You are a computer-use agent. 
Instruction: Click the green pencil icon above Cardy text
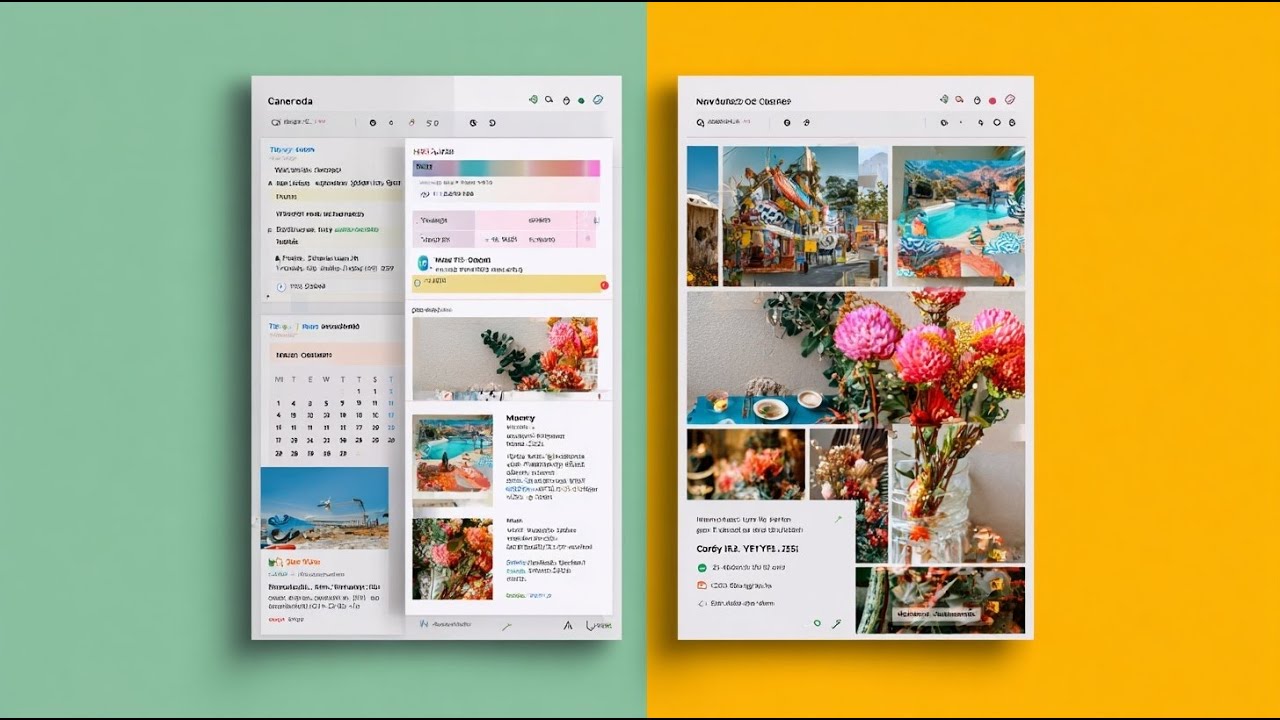[x=837, y=520]
